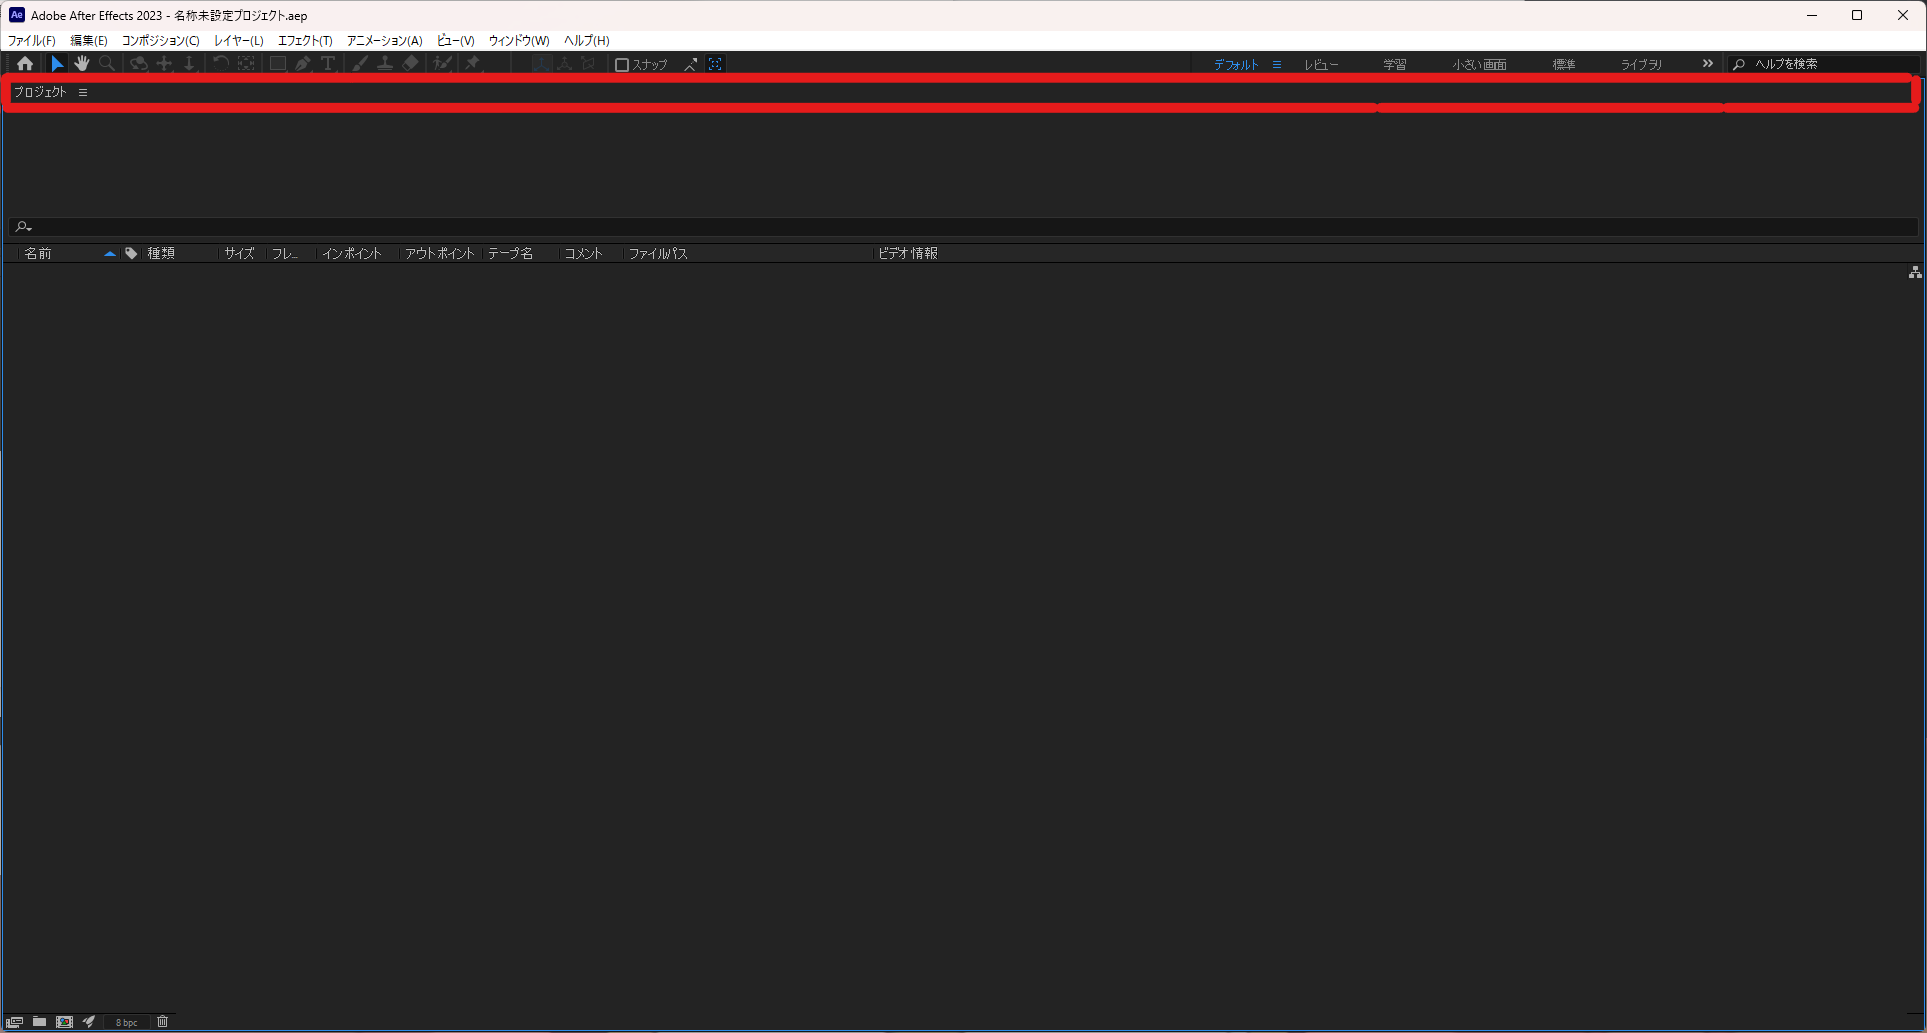Sort by the 種類 column header
The image size is (1927, 1033).
(x=161, y=254)
